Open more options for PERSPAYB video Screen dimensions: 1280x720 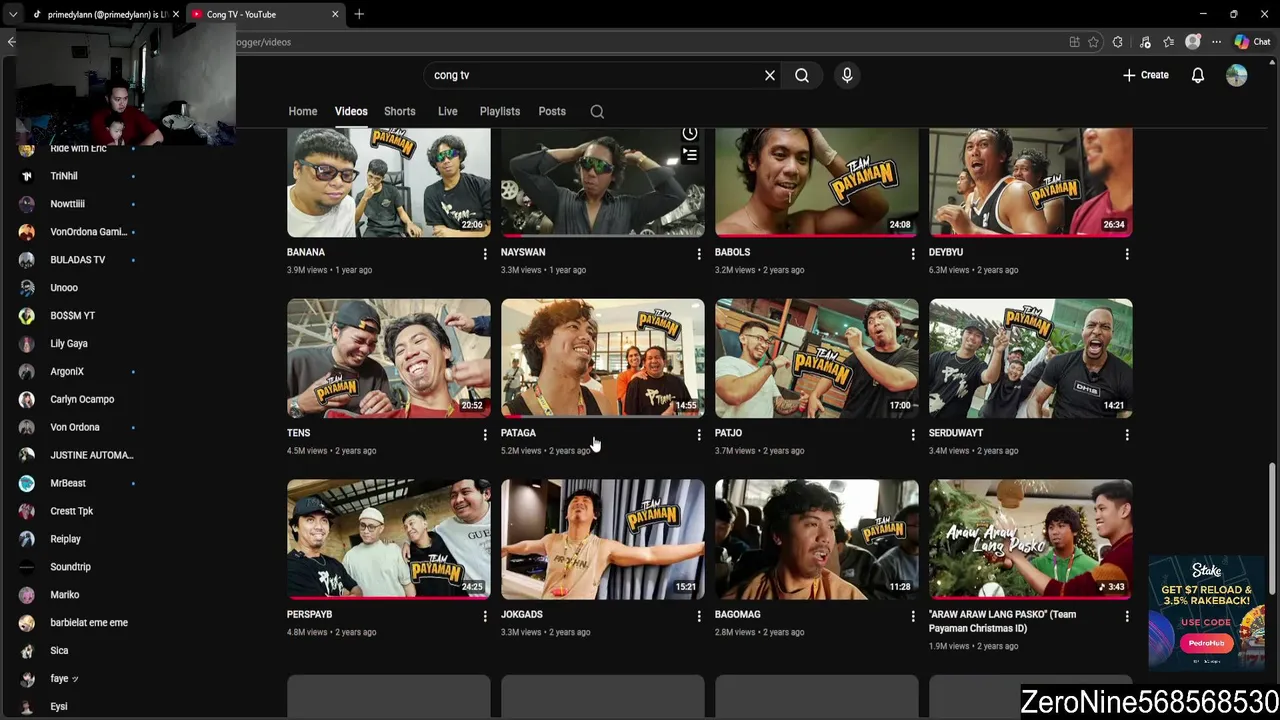click(485, 616)
